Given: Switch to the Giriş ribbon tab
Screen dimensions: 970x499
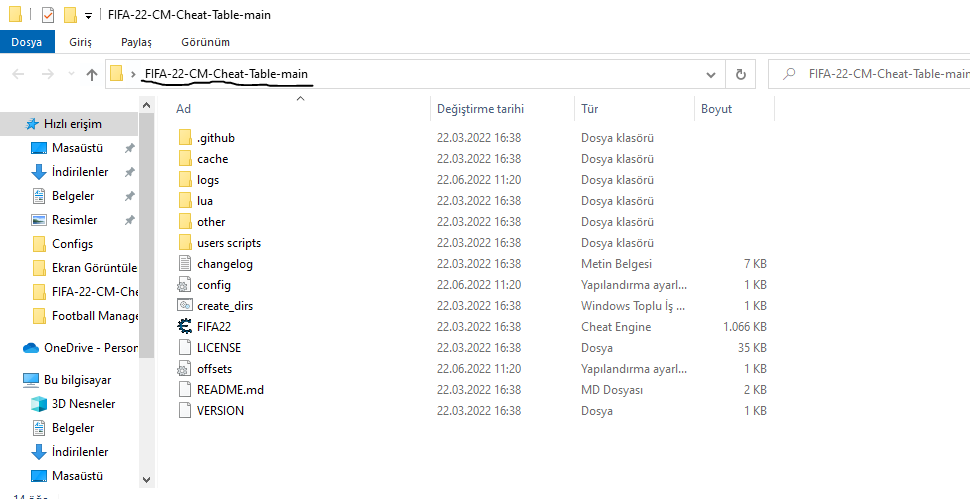Looking at the screenshot, I should point(80,42).
